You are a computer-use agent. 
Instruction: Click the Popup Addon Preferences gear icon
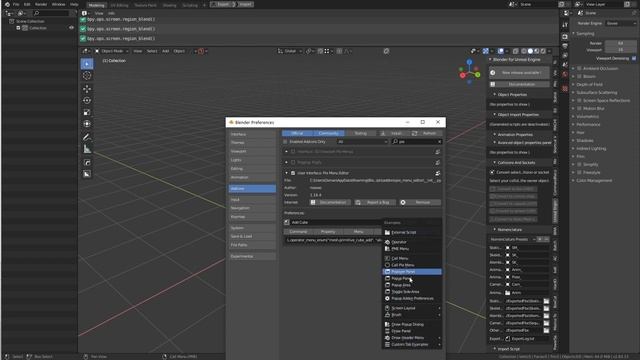point(387,298)
